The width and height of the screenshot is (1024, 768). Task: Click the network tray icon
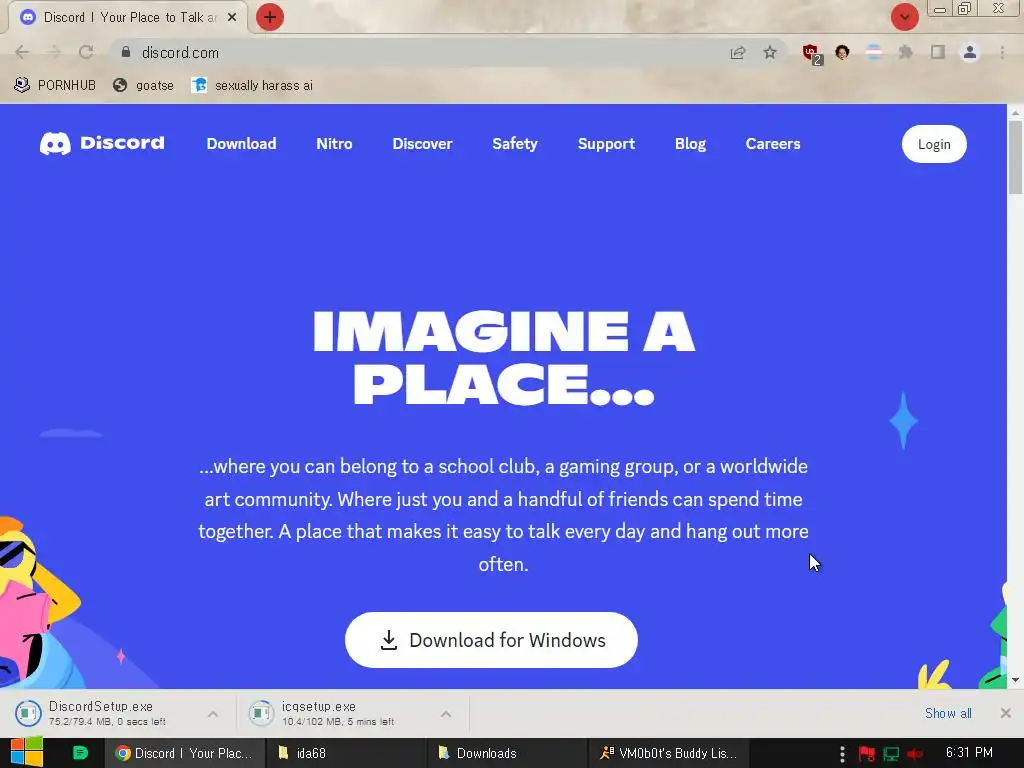tap(891, 754)
